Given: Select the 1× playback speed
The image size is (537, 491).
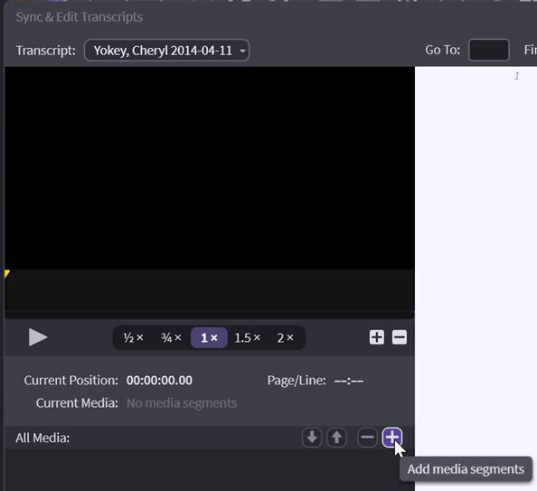Looking at the screenshot, I should (209, 338).
